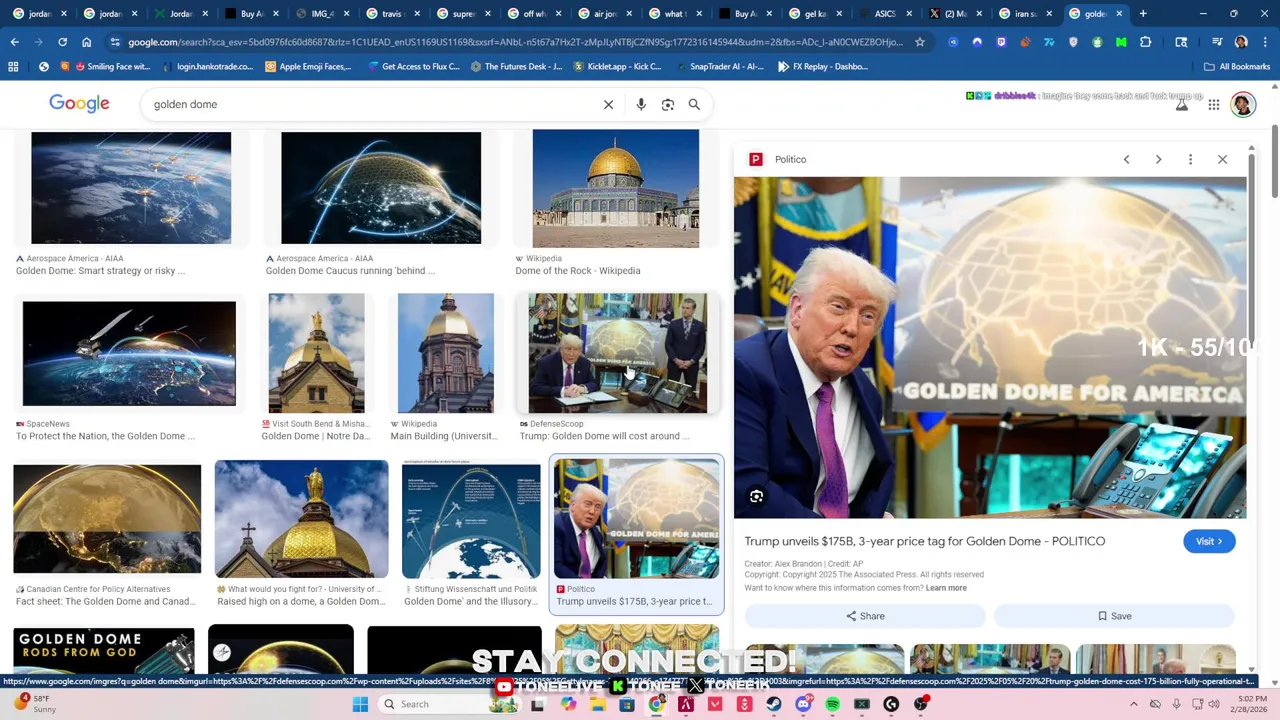Open the browser home page
Image resolution: width=1280 pixels, height=720 pixels.
click(86, 42)
